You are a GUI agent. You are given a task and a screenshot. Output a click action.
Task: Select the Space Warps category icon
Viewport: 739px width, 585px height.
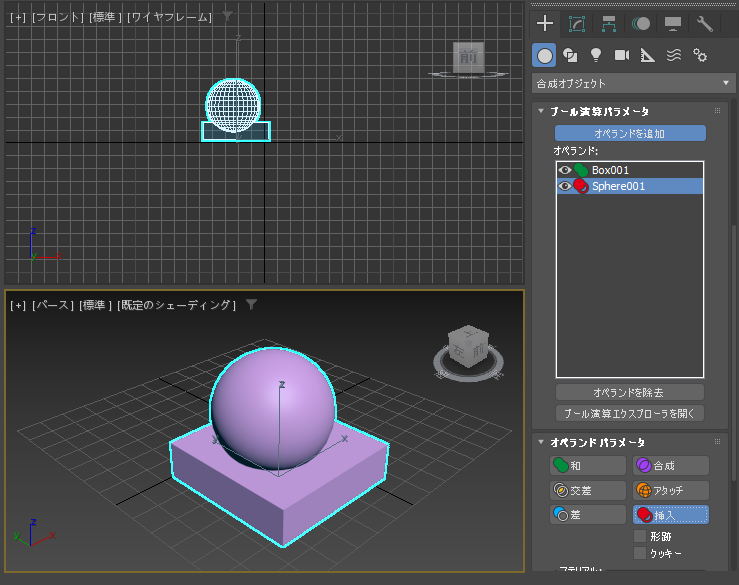tap(673, 56)
